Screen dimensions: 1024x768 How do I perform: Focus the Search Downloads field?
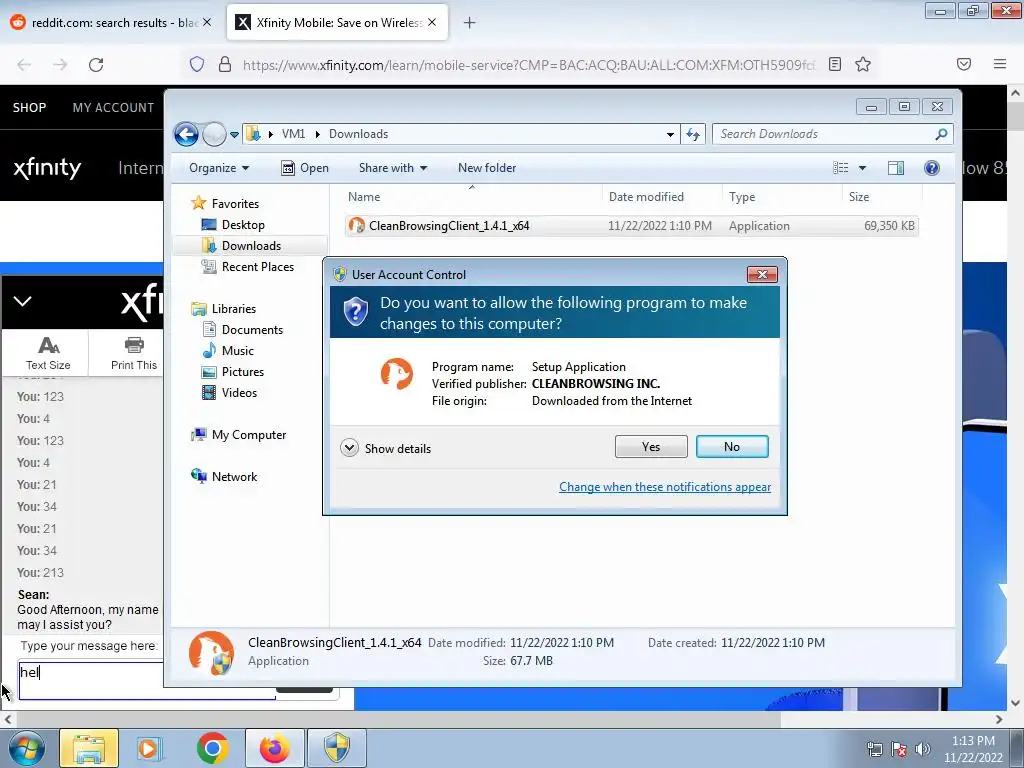tap(824, 134)
